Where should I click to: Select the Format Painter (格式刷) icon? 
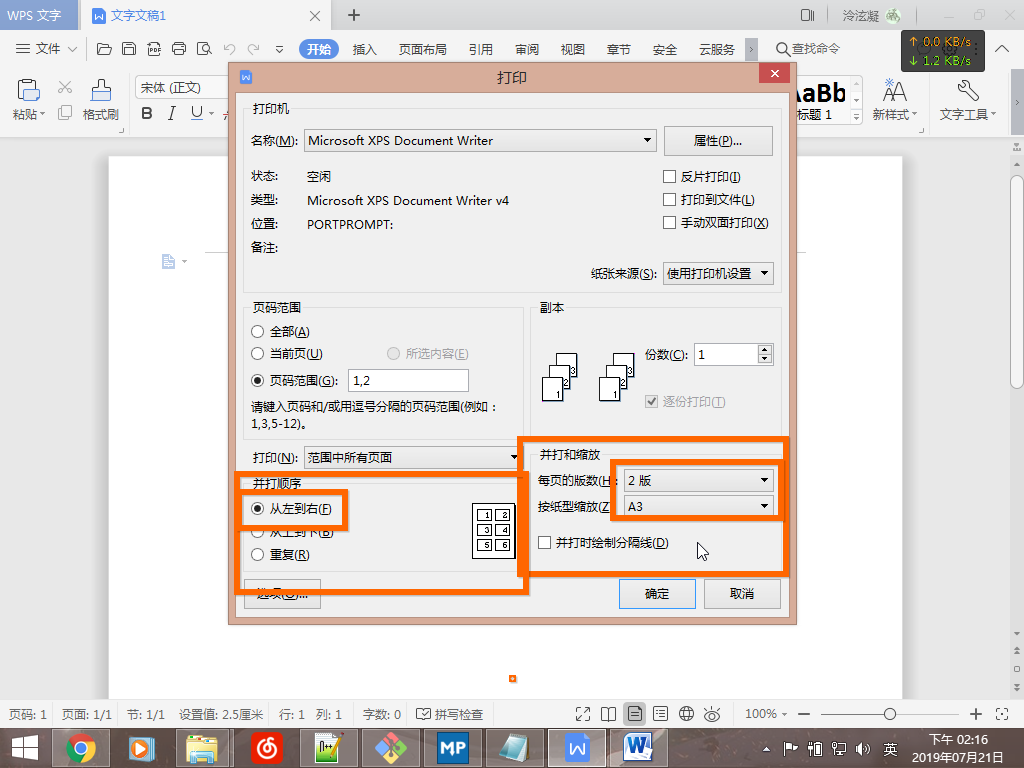101,90
